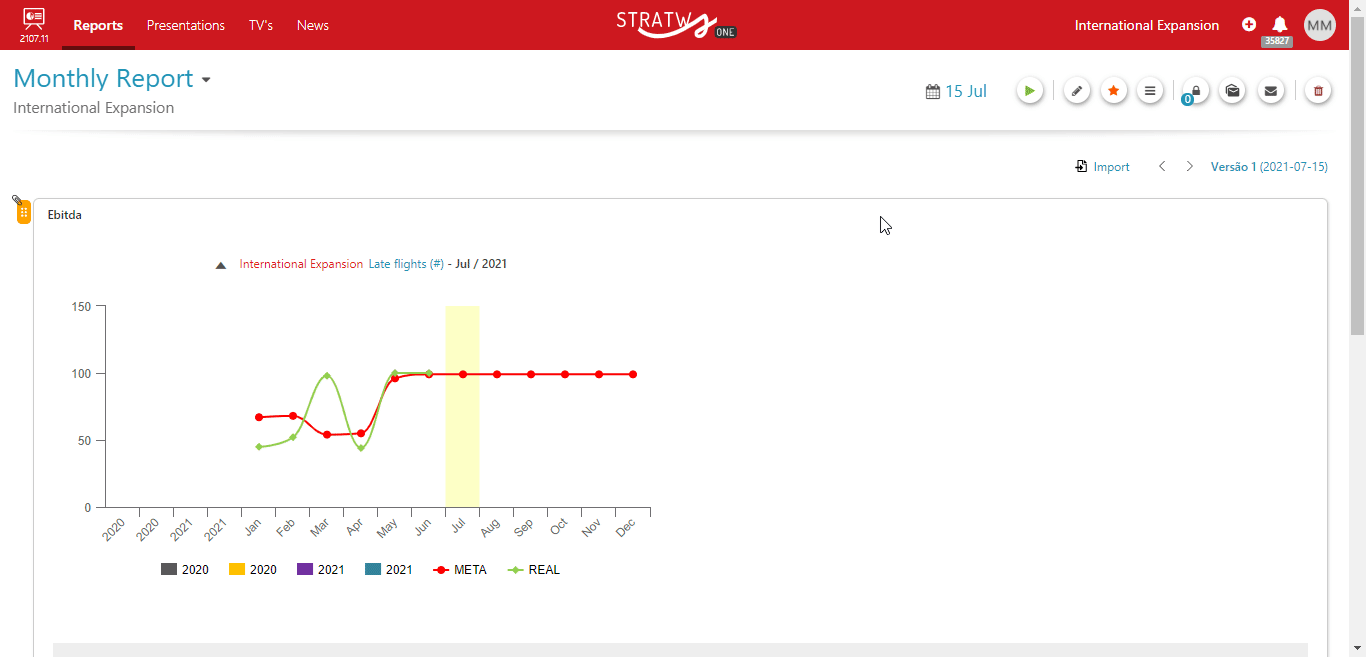Click the Late flights (#) indicator link
Screen dimensions: 1366x657
[406, 264]
